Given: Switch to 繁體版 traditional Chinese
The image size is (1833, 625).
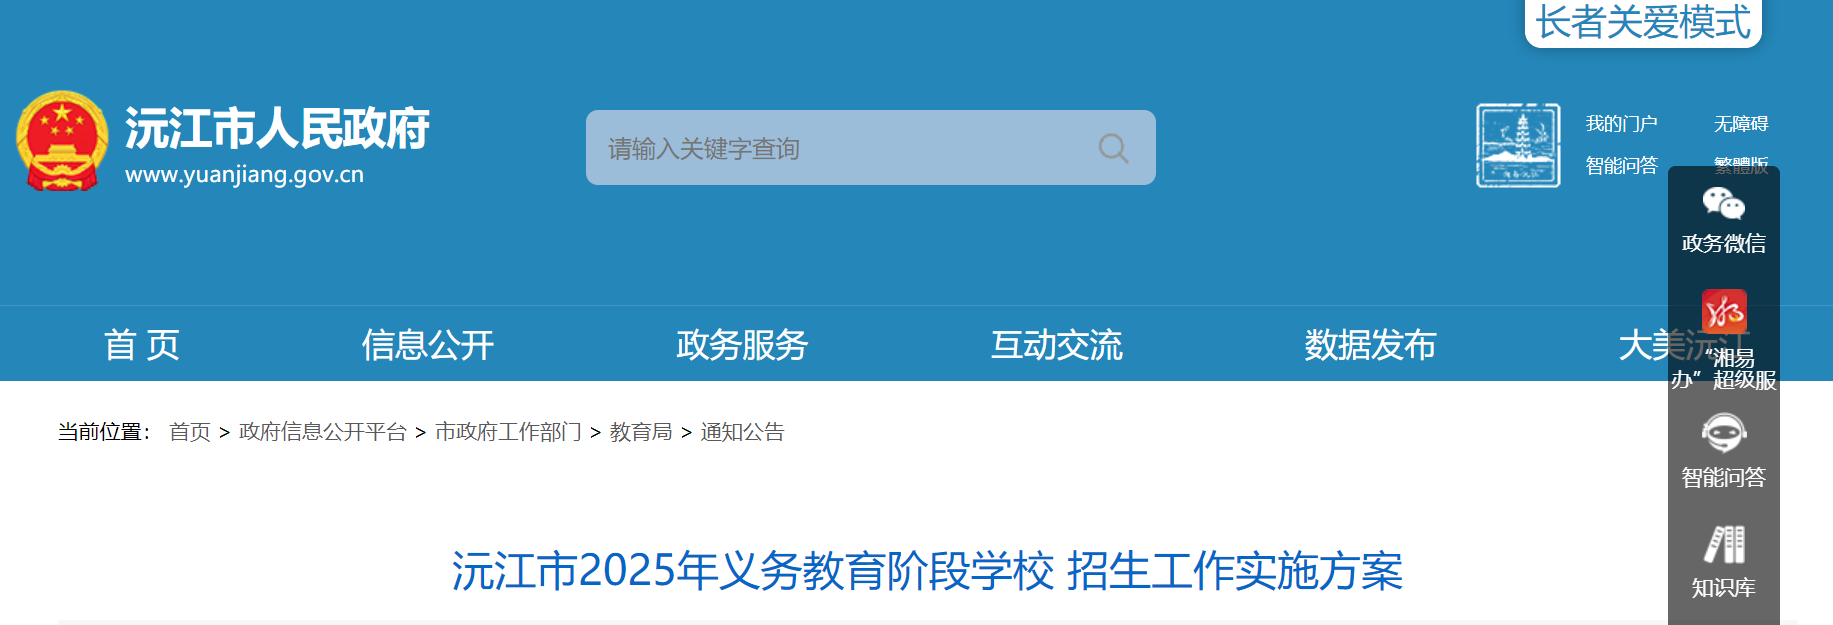Looking at the screenshot, I should 1741,165.
